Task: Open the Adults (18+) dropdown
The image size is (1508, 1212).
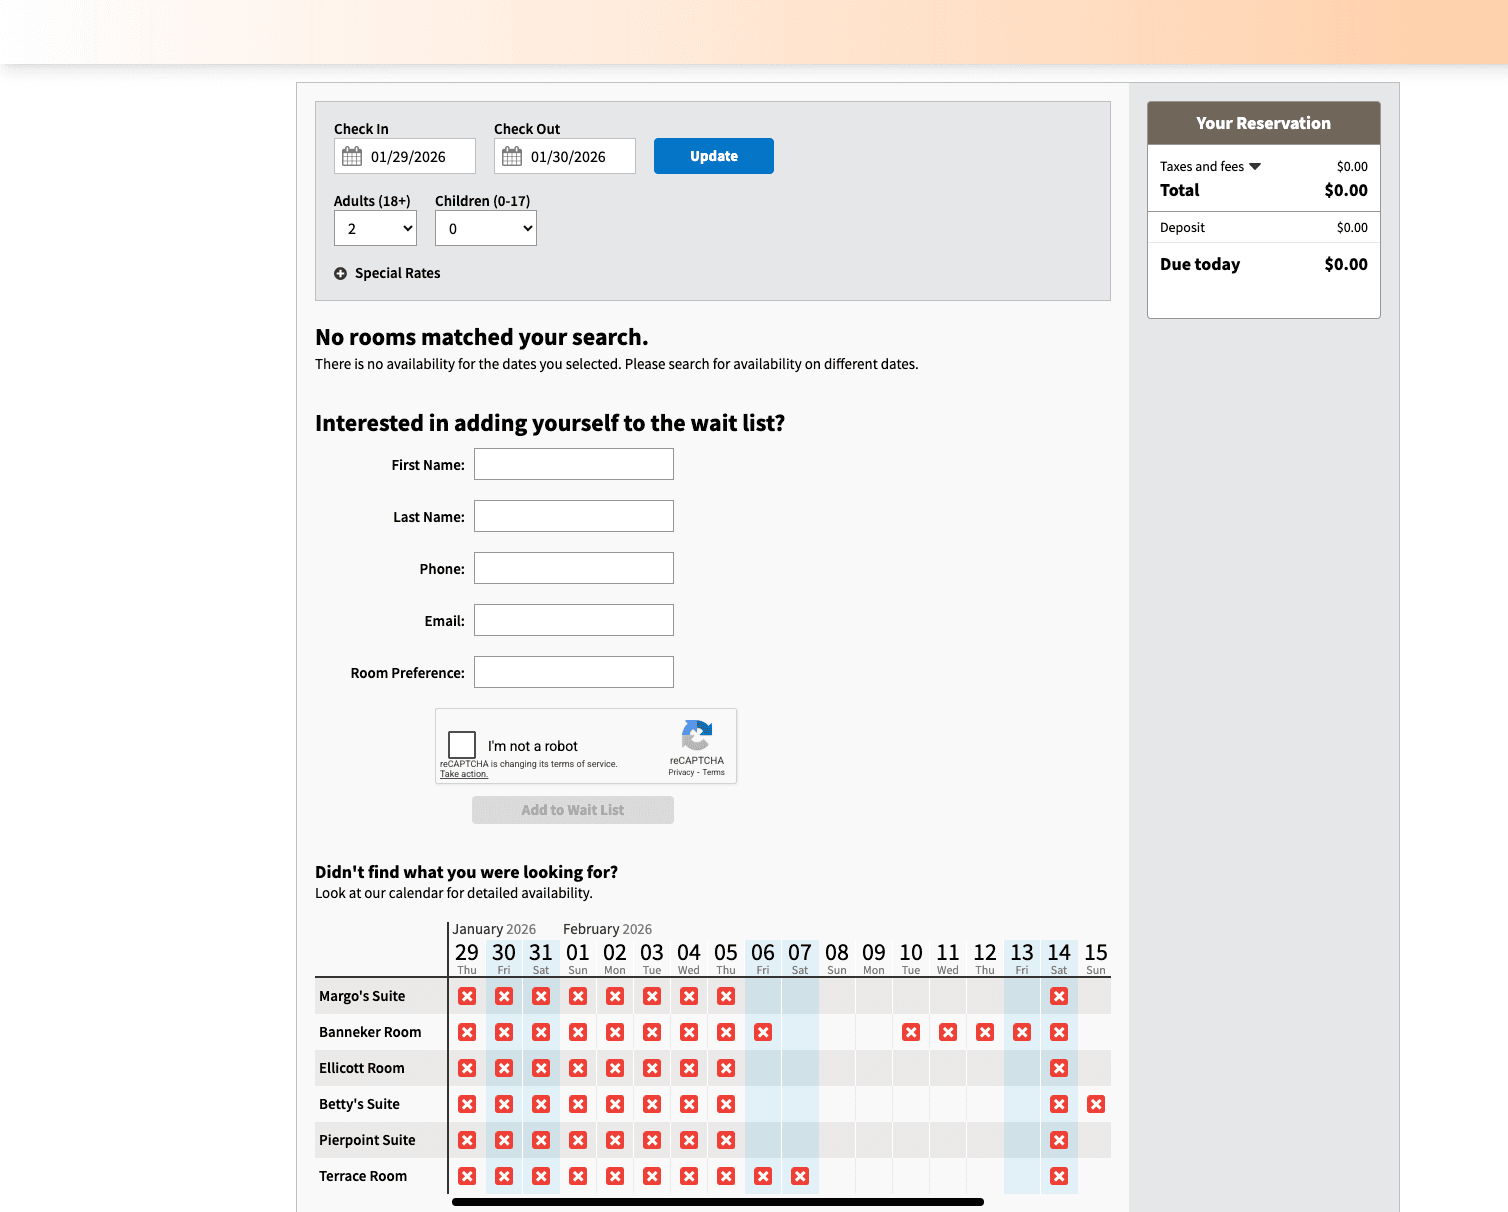Action: [x=375, y=228]
